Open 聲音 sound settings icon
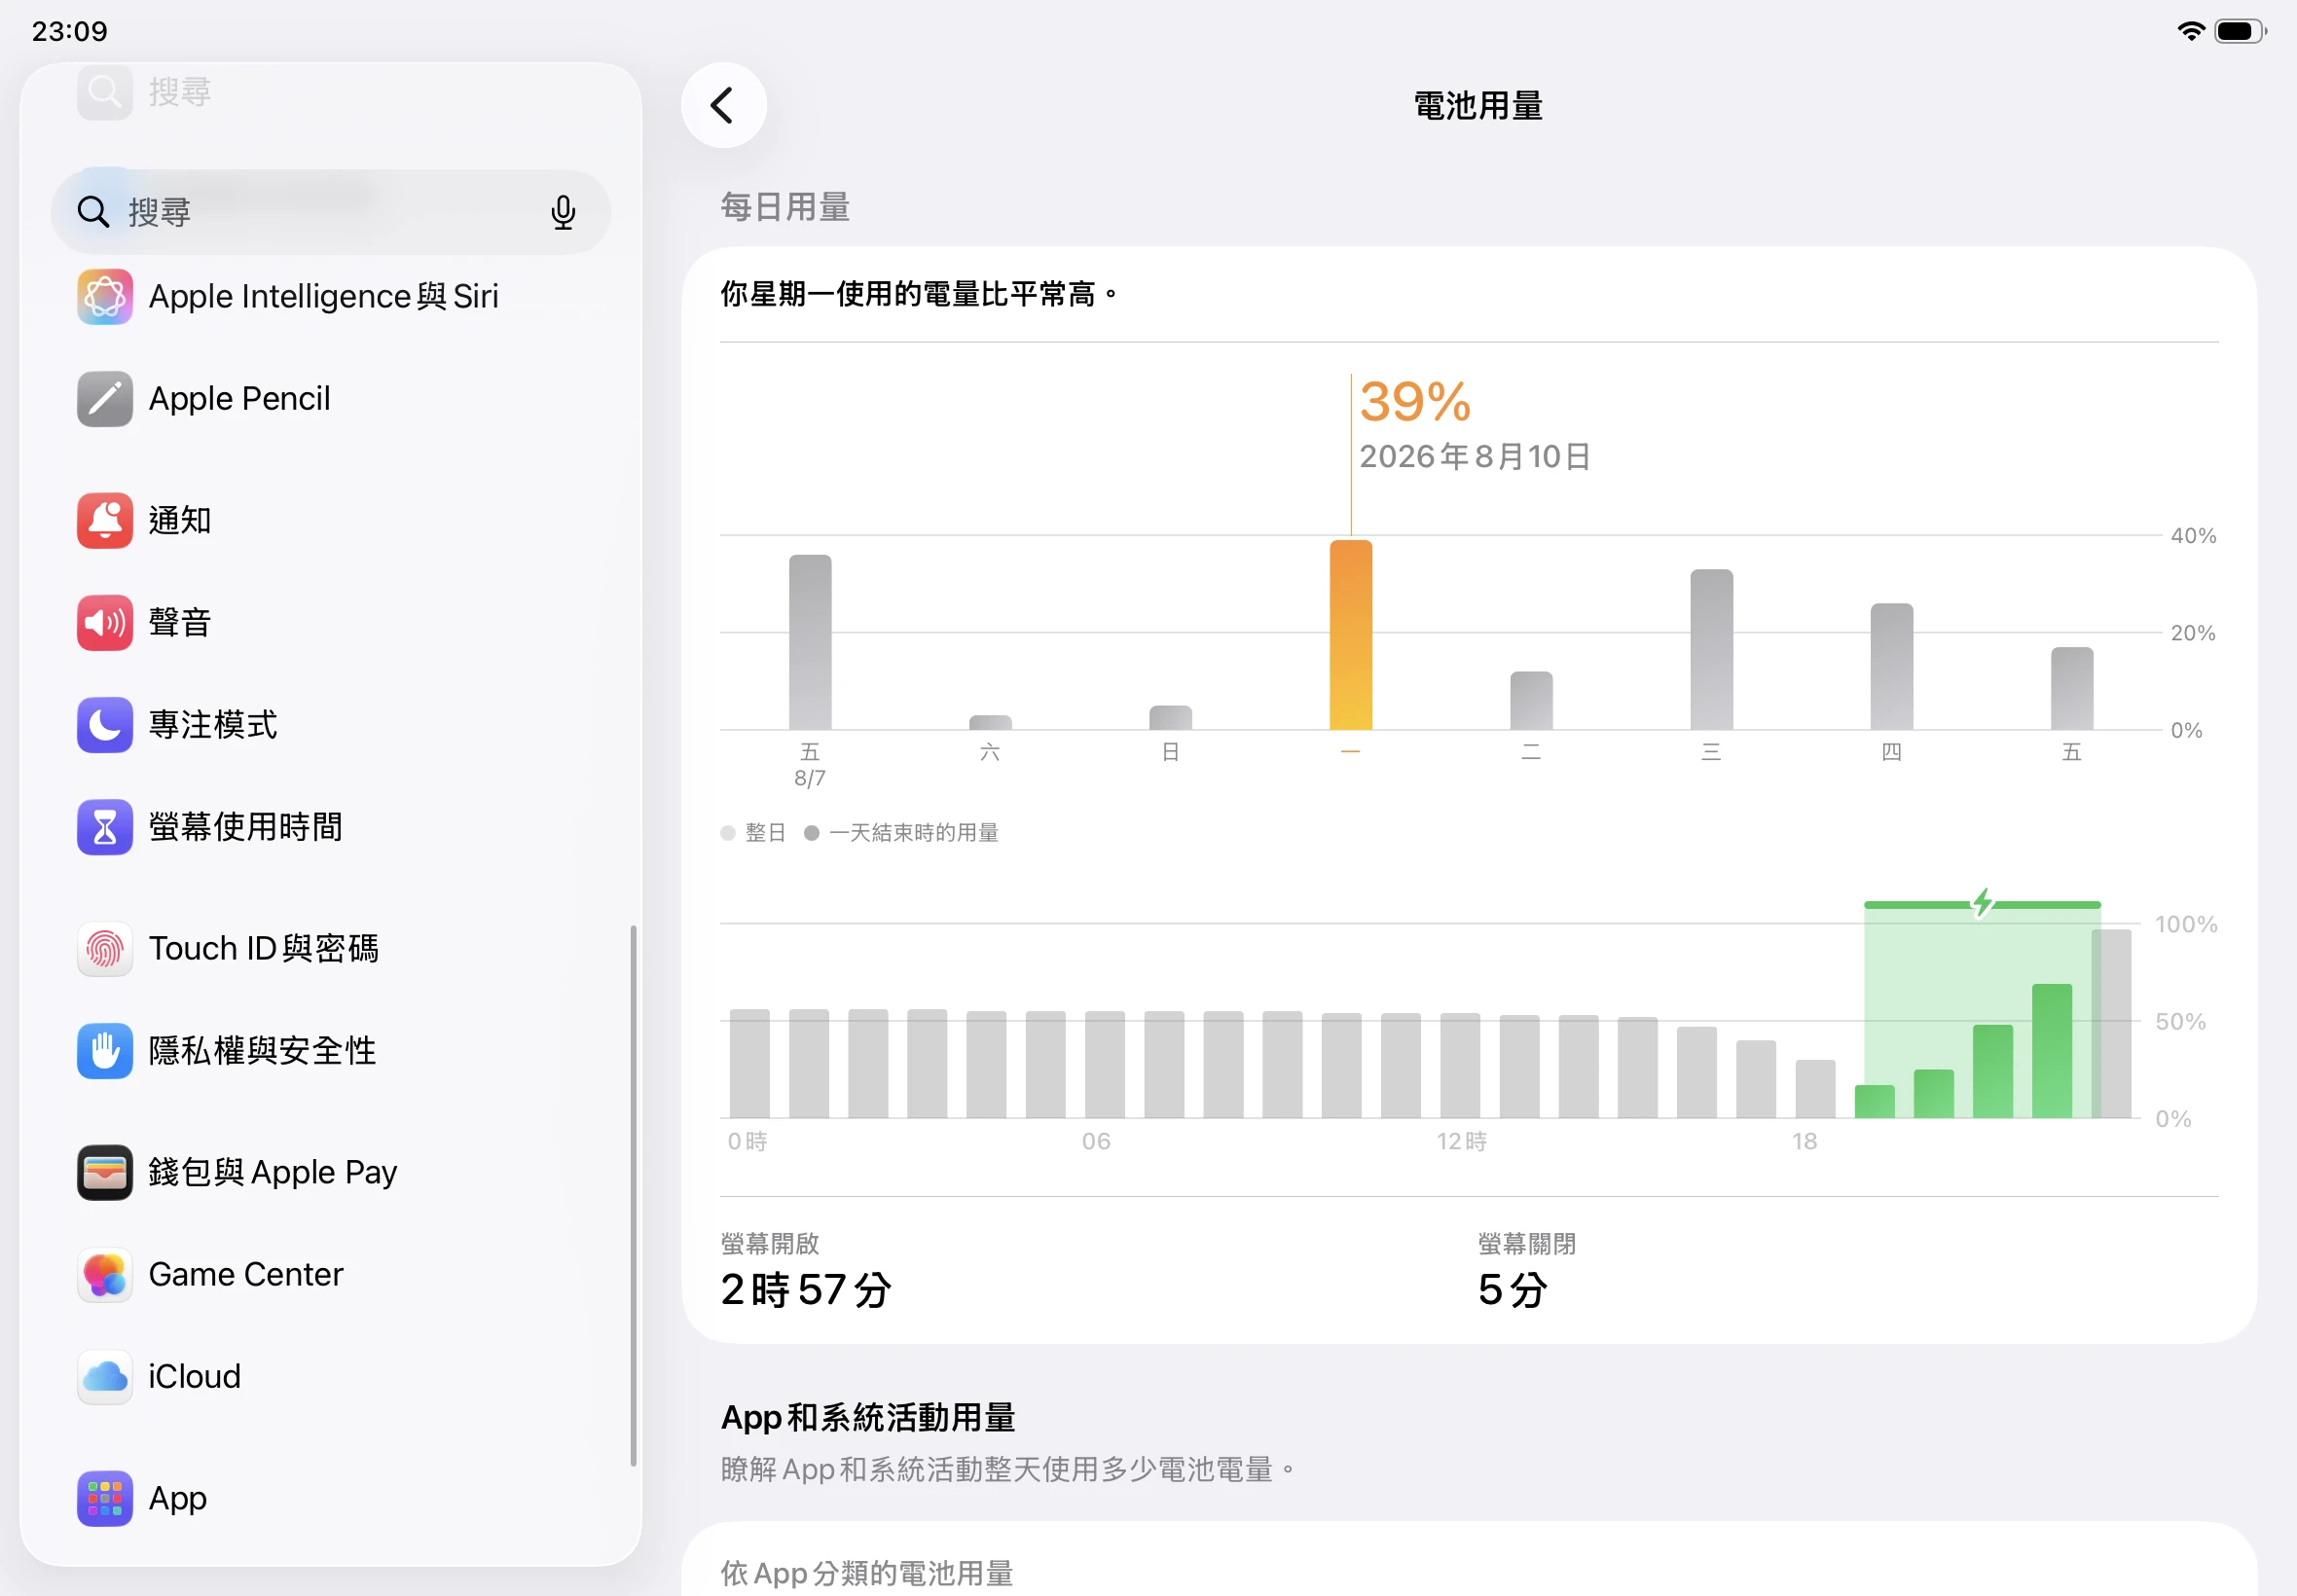2297x1596 pixels. tap(105, 623)
